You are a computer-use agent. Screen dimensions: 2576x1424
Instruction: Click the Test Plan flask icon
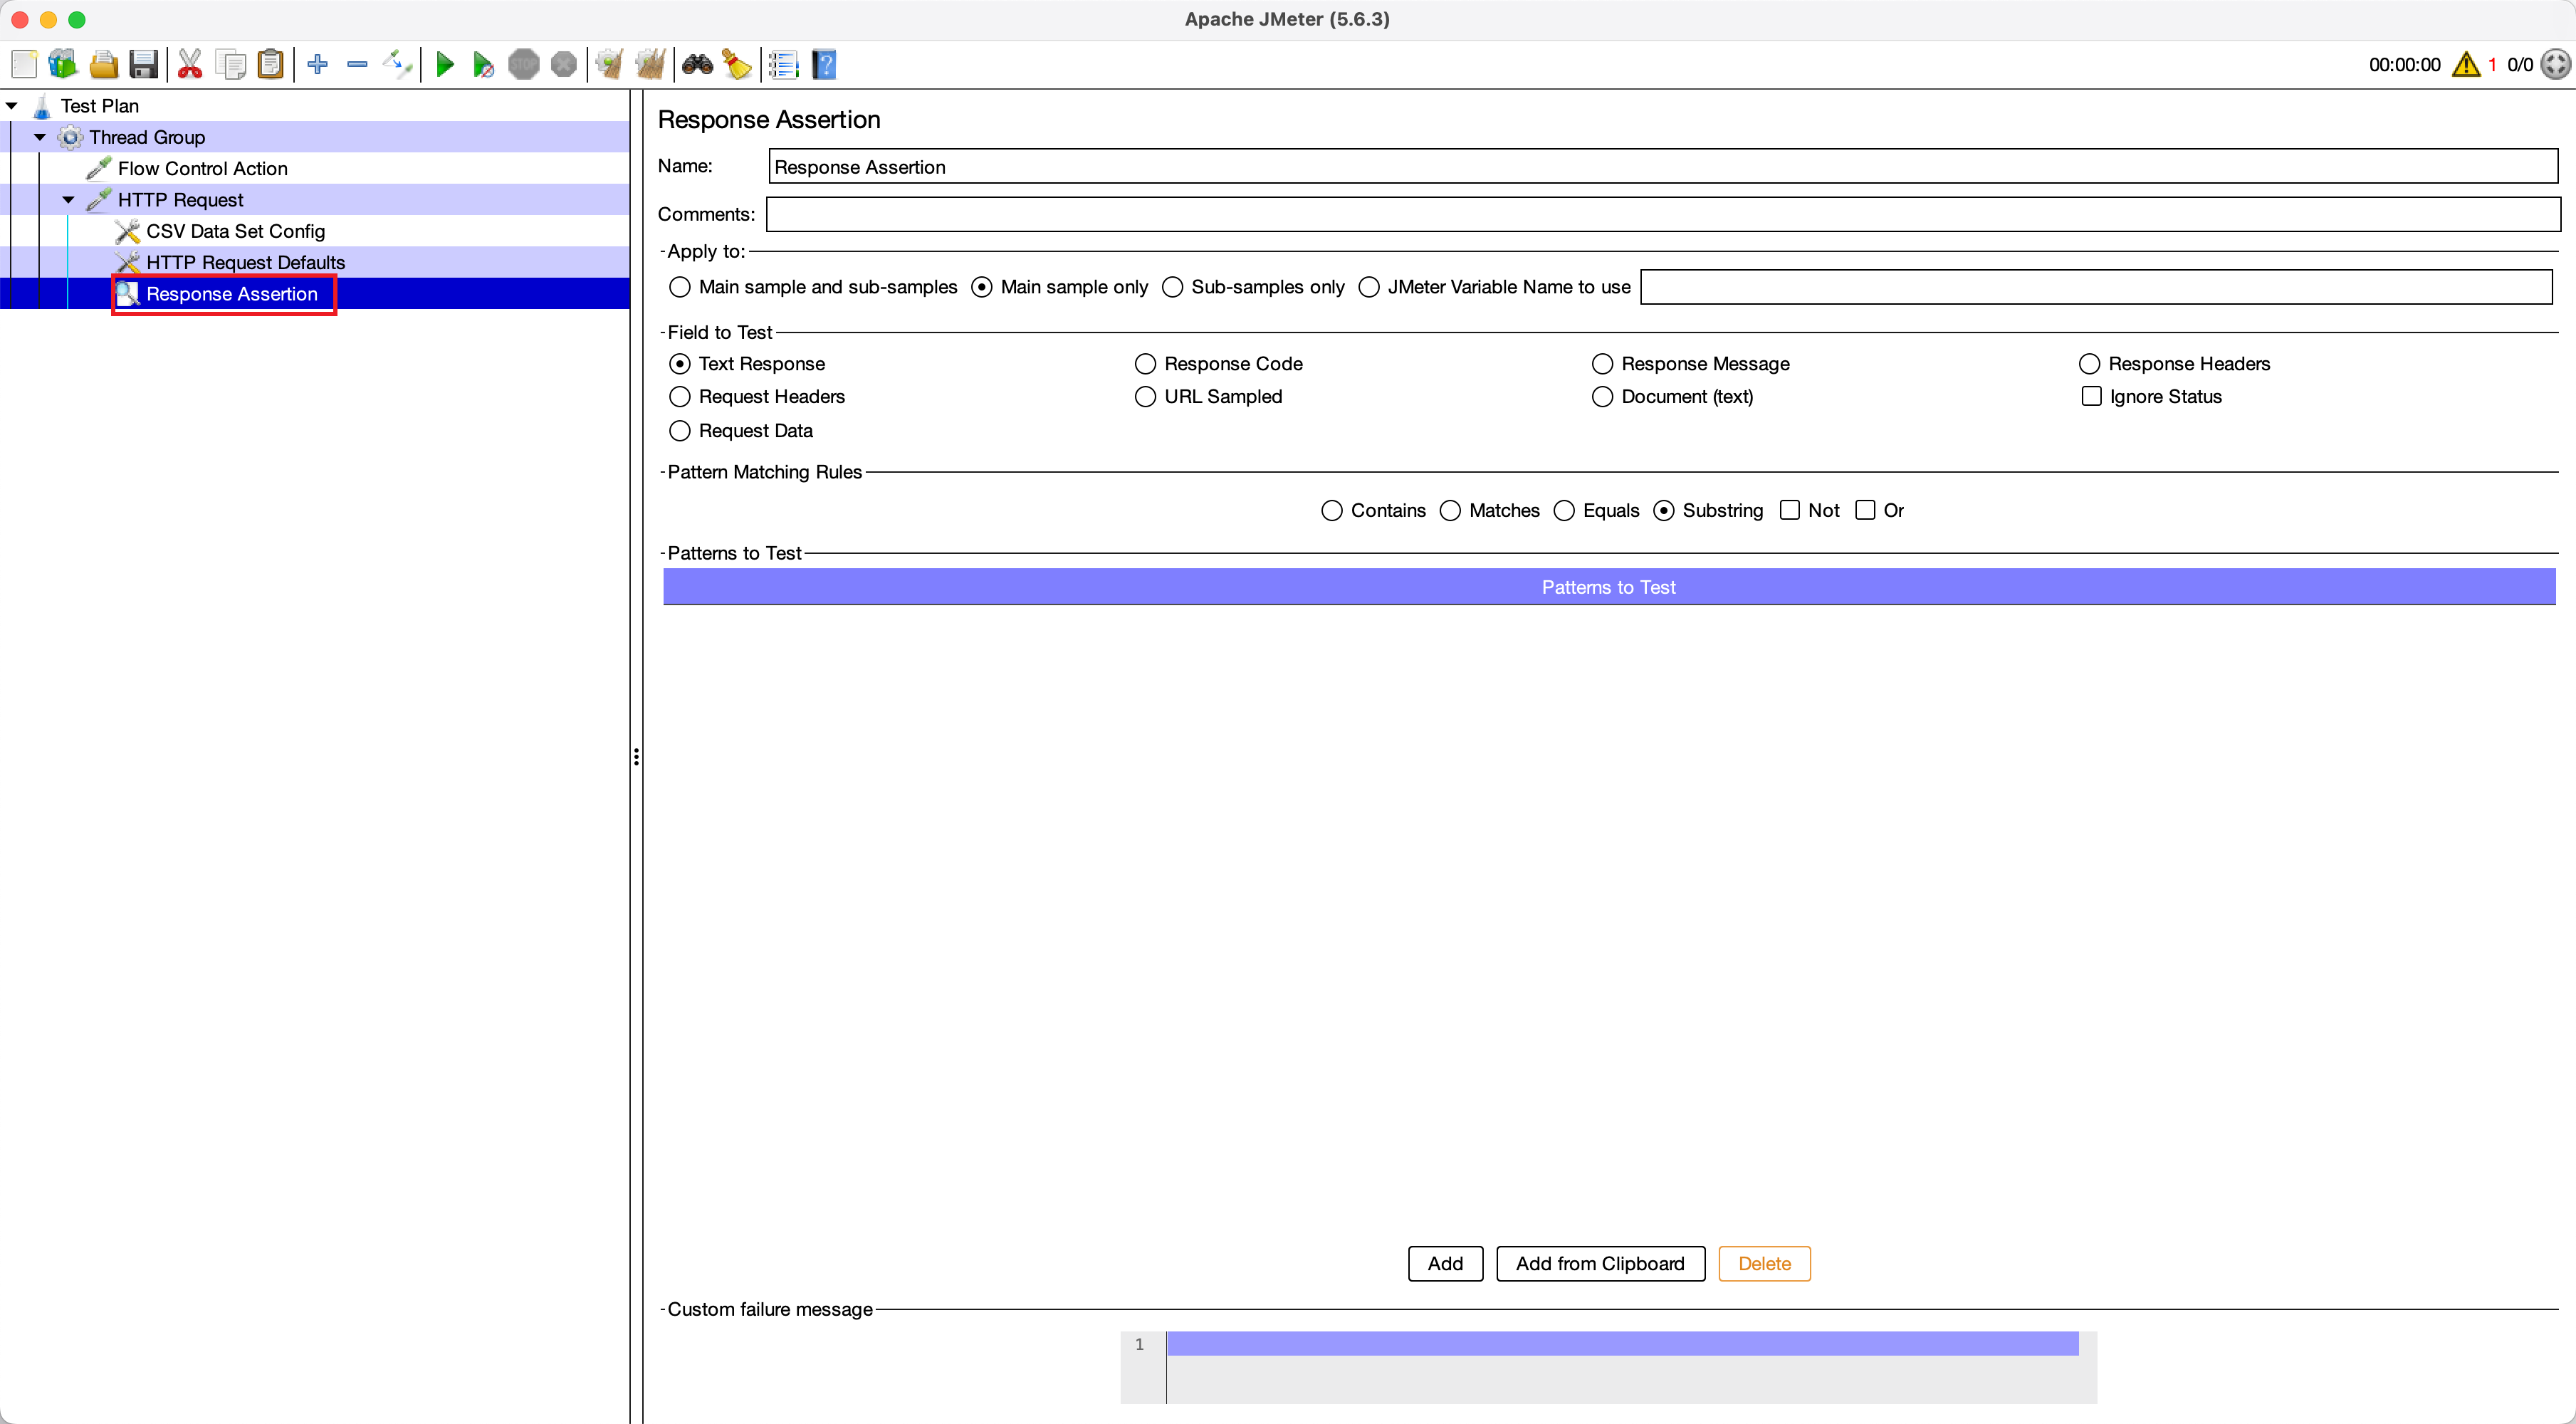click(42, 106)
